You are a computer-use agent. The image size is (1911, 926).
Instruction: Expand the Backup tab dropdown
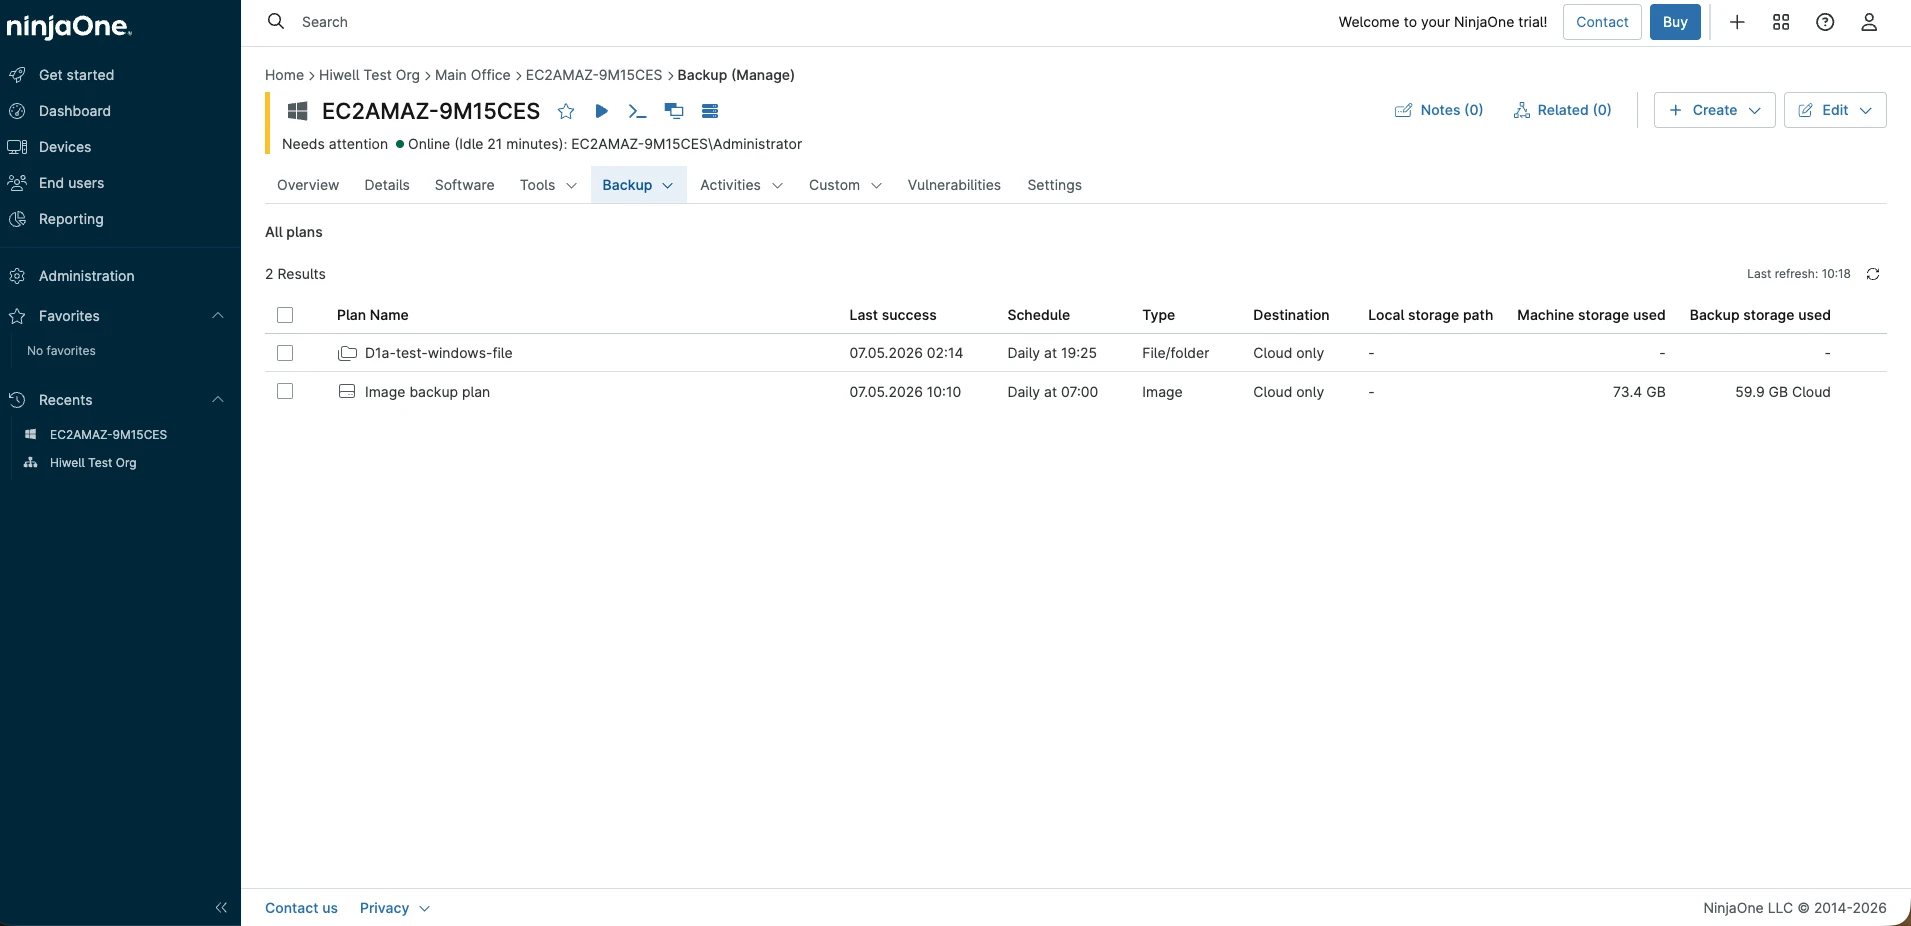668,186
